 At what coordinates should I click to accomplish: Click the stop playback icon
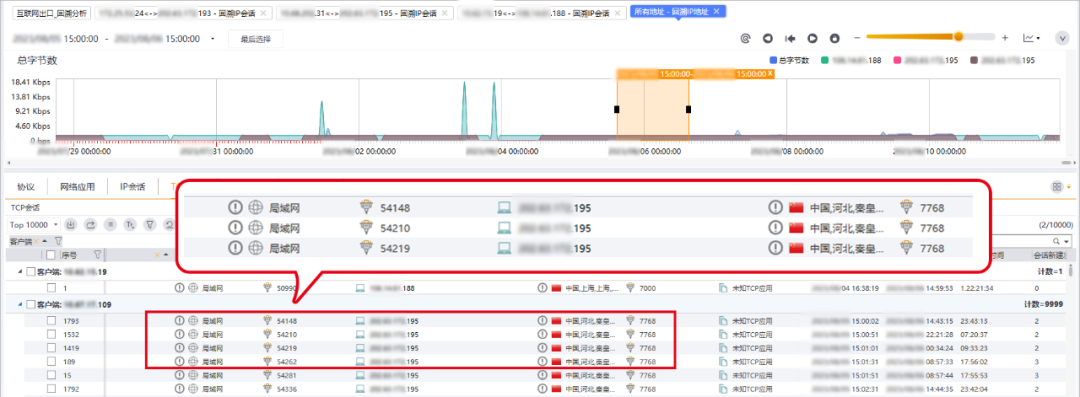[835, 39]
